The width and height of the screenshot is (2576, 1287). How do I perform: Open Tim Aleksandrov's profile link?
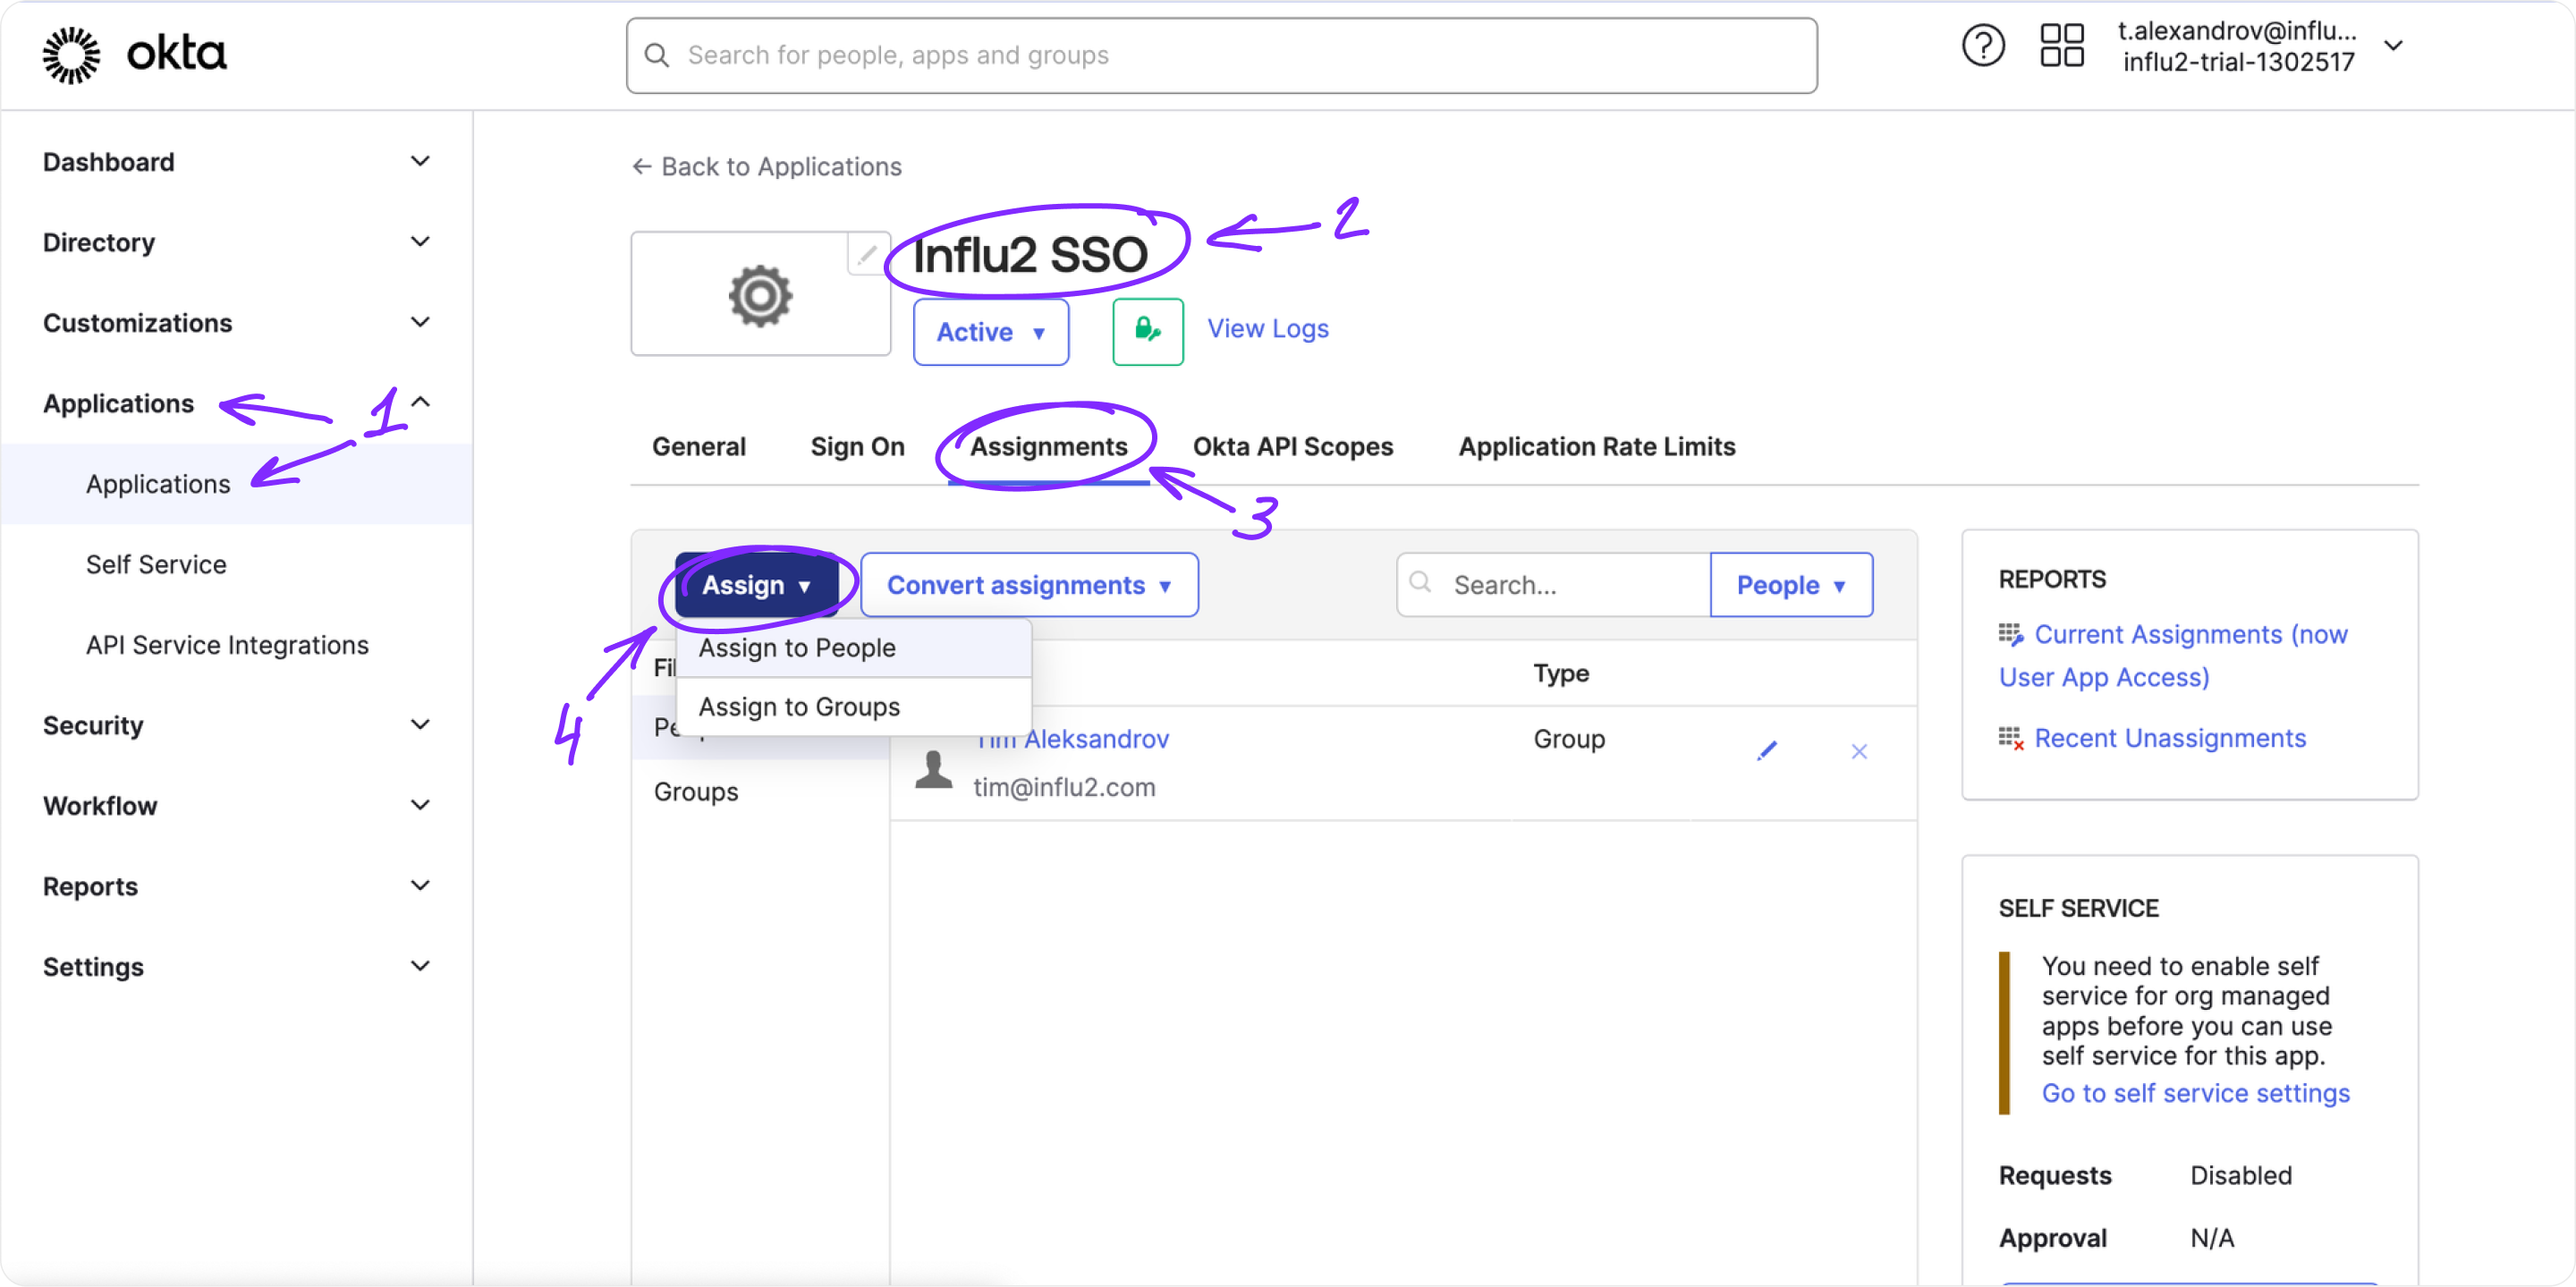pyautogui.click(x=1071, y=739)
